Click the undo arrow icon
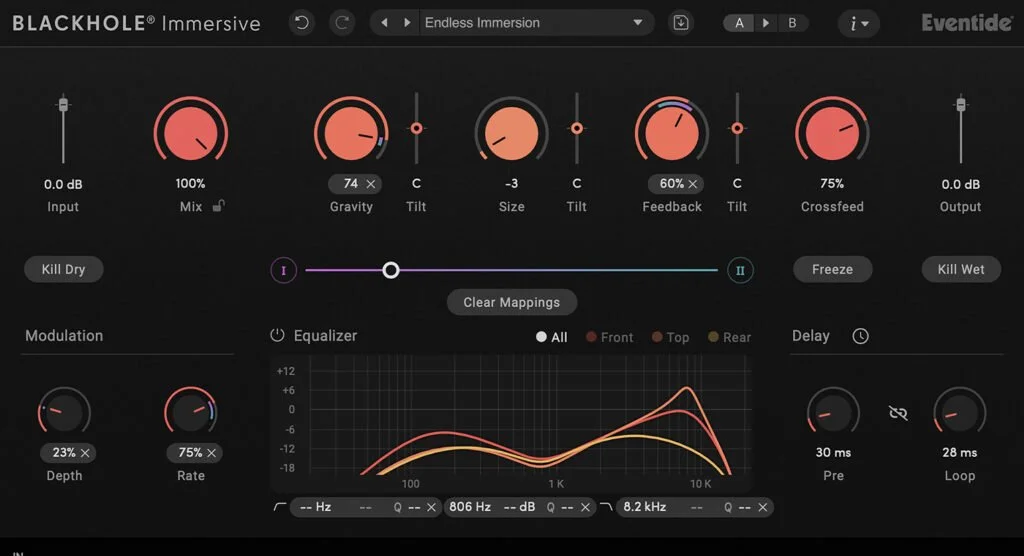The height and width of the screenshot is (556, 1024). (x=302, y=23)
